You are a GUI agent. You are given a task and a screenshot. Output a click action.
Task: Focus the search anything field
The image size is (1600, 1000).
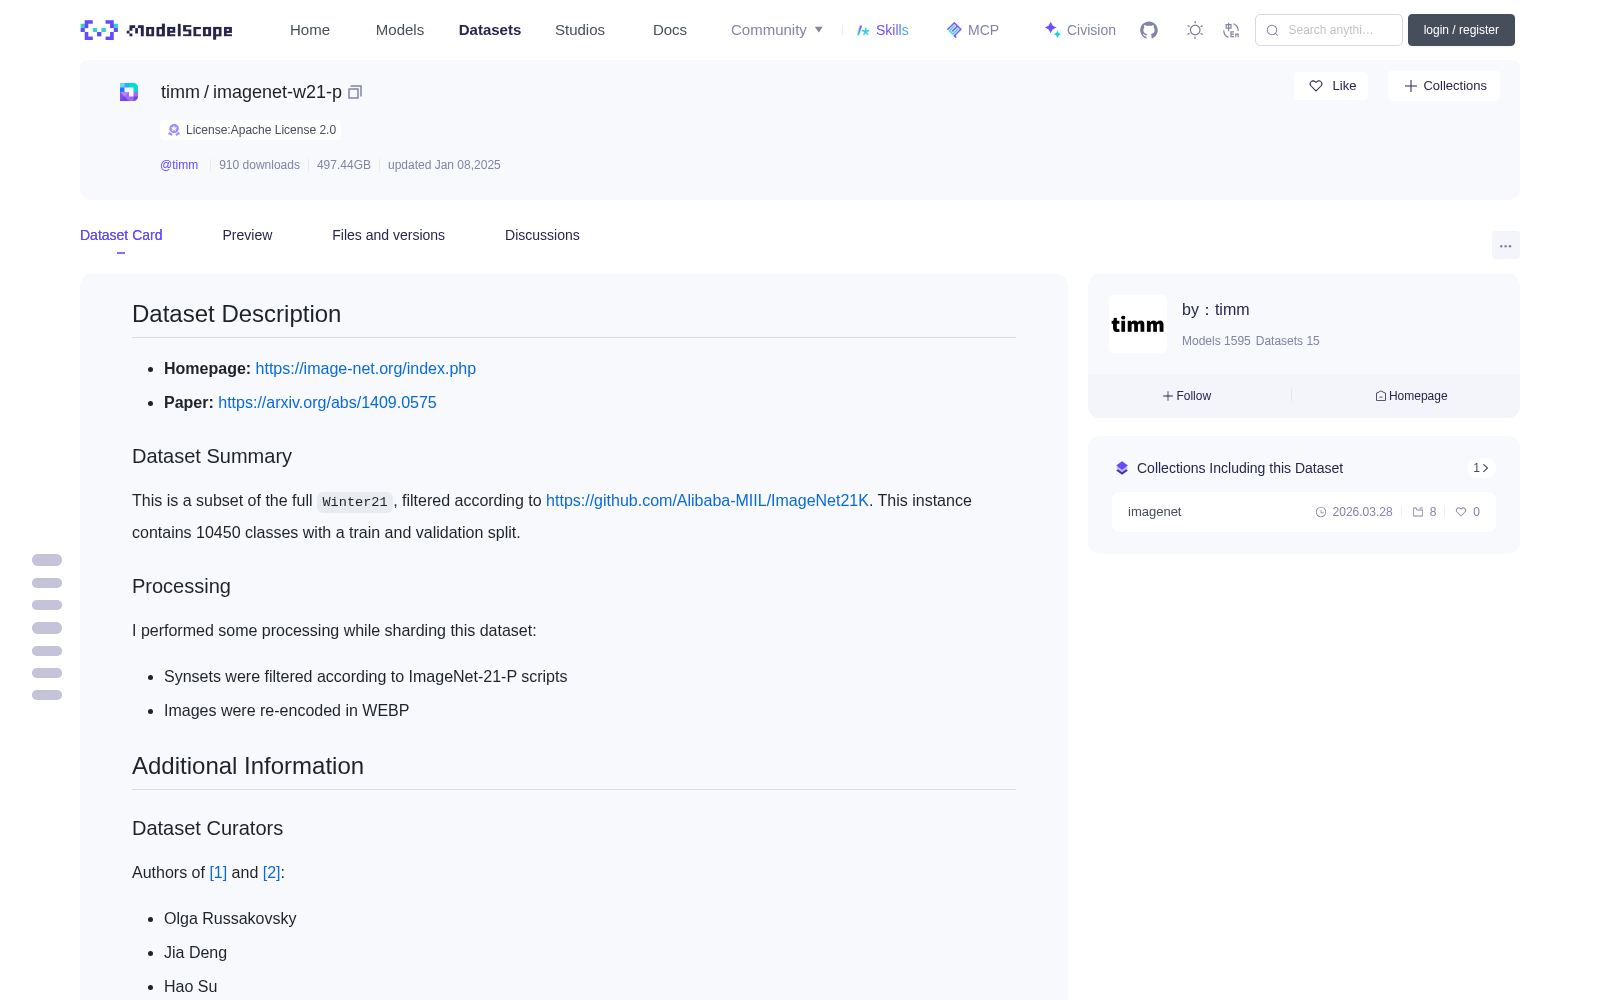(1329, 30)
